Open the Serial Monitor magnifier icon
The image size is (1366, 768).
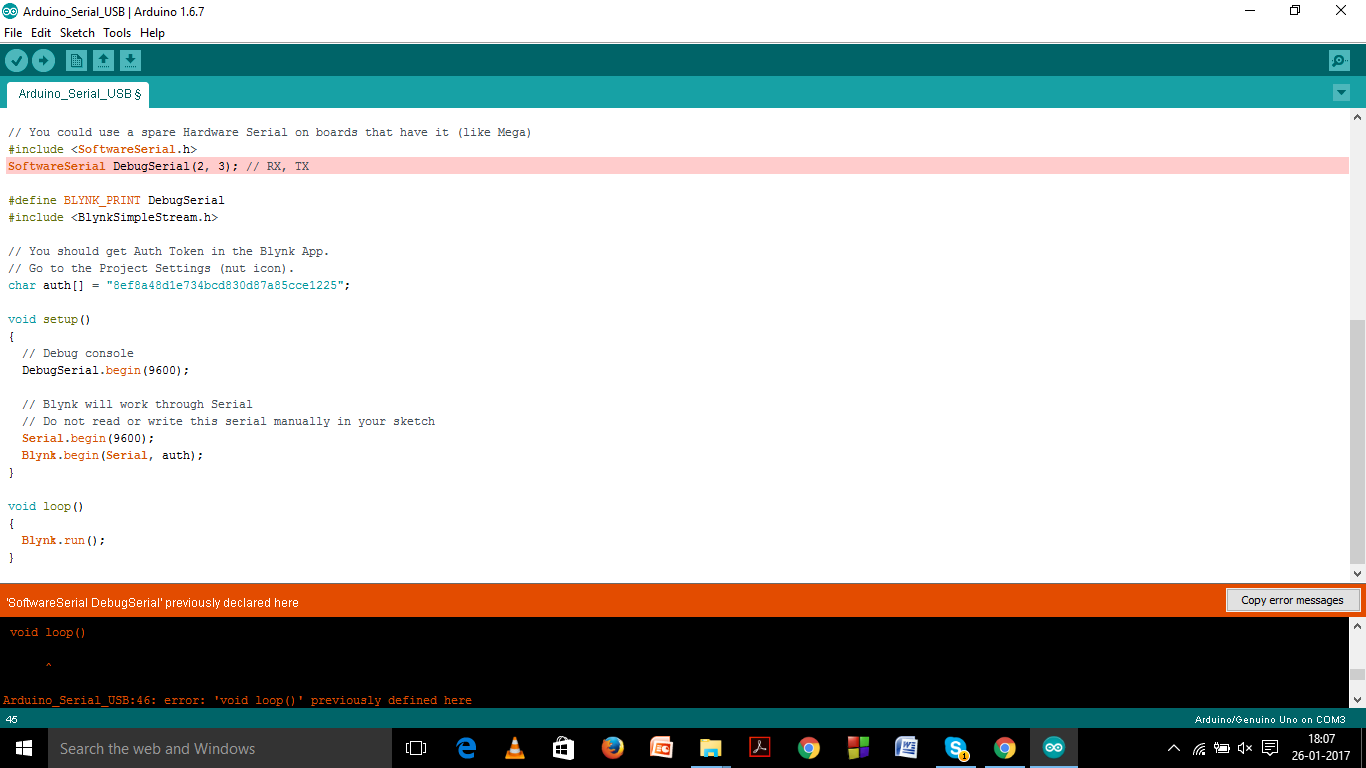point(1339,61)
